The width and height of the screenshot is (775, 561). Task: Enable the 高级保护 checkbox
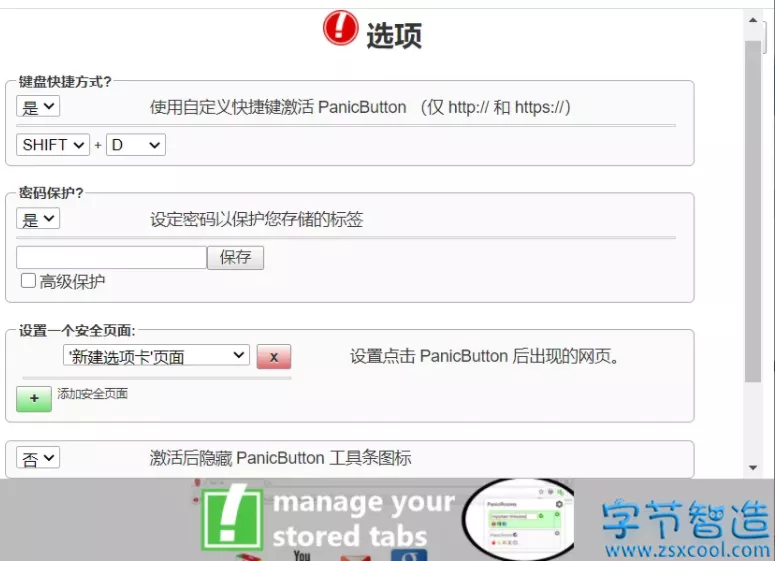coord(28,281)
